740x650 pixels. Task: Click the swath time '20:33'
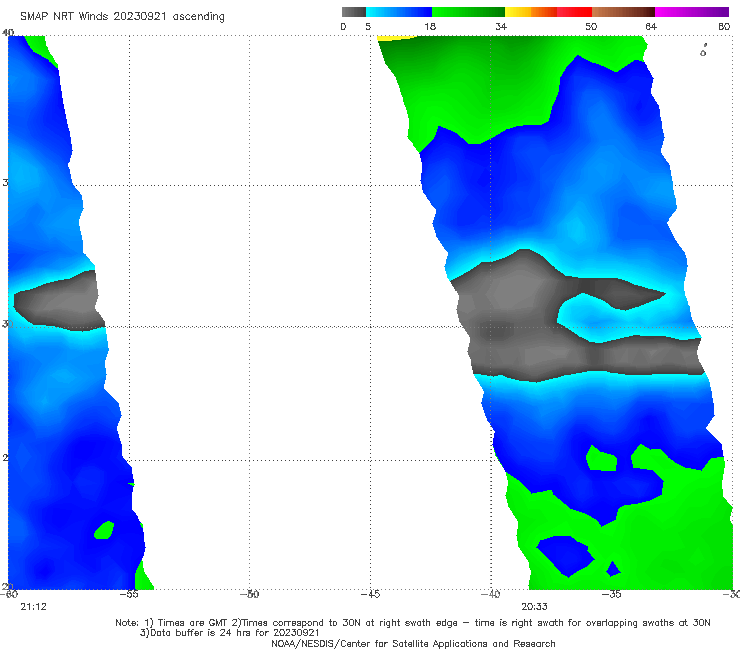coord(534,607)
